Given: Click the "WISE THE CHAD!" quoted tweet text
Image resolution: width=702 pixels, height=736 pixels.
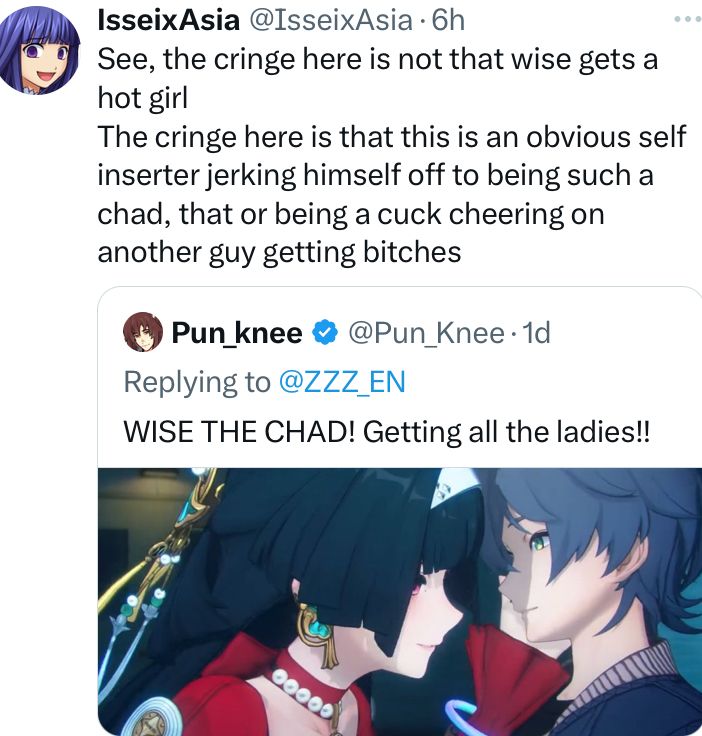Looking at the screenshot, I should click(x=387, y=431).
